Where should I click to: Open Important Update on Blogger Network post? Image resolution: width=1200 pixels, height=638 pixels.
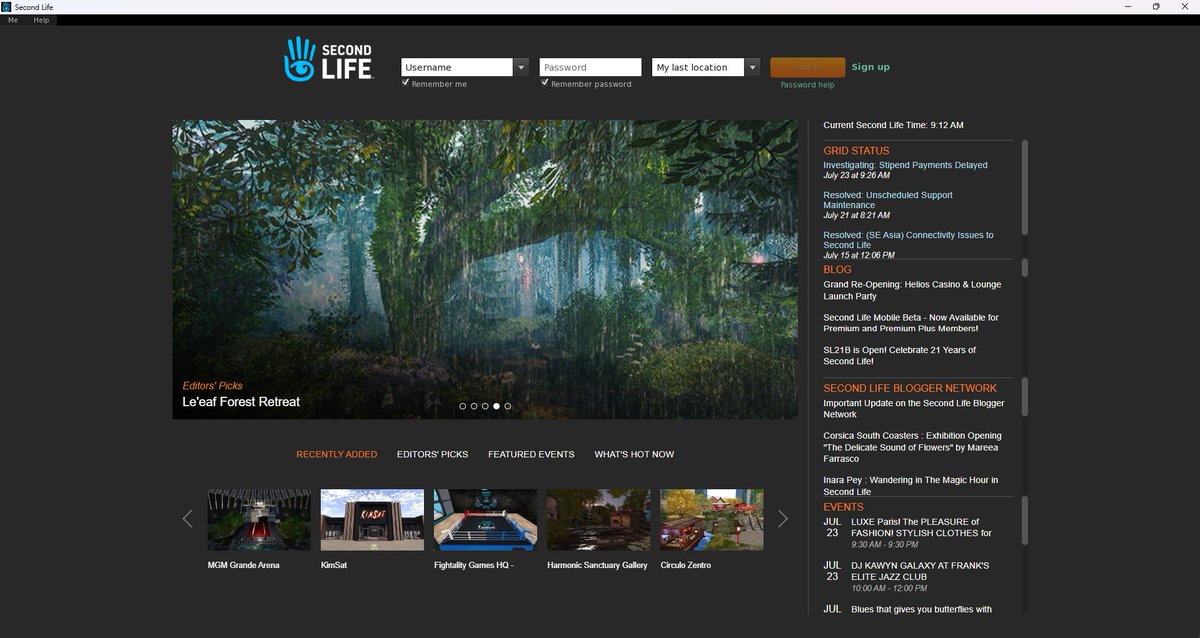pyautogui.click(x=914, y=409)
